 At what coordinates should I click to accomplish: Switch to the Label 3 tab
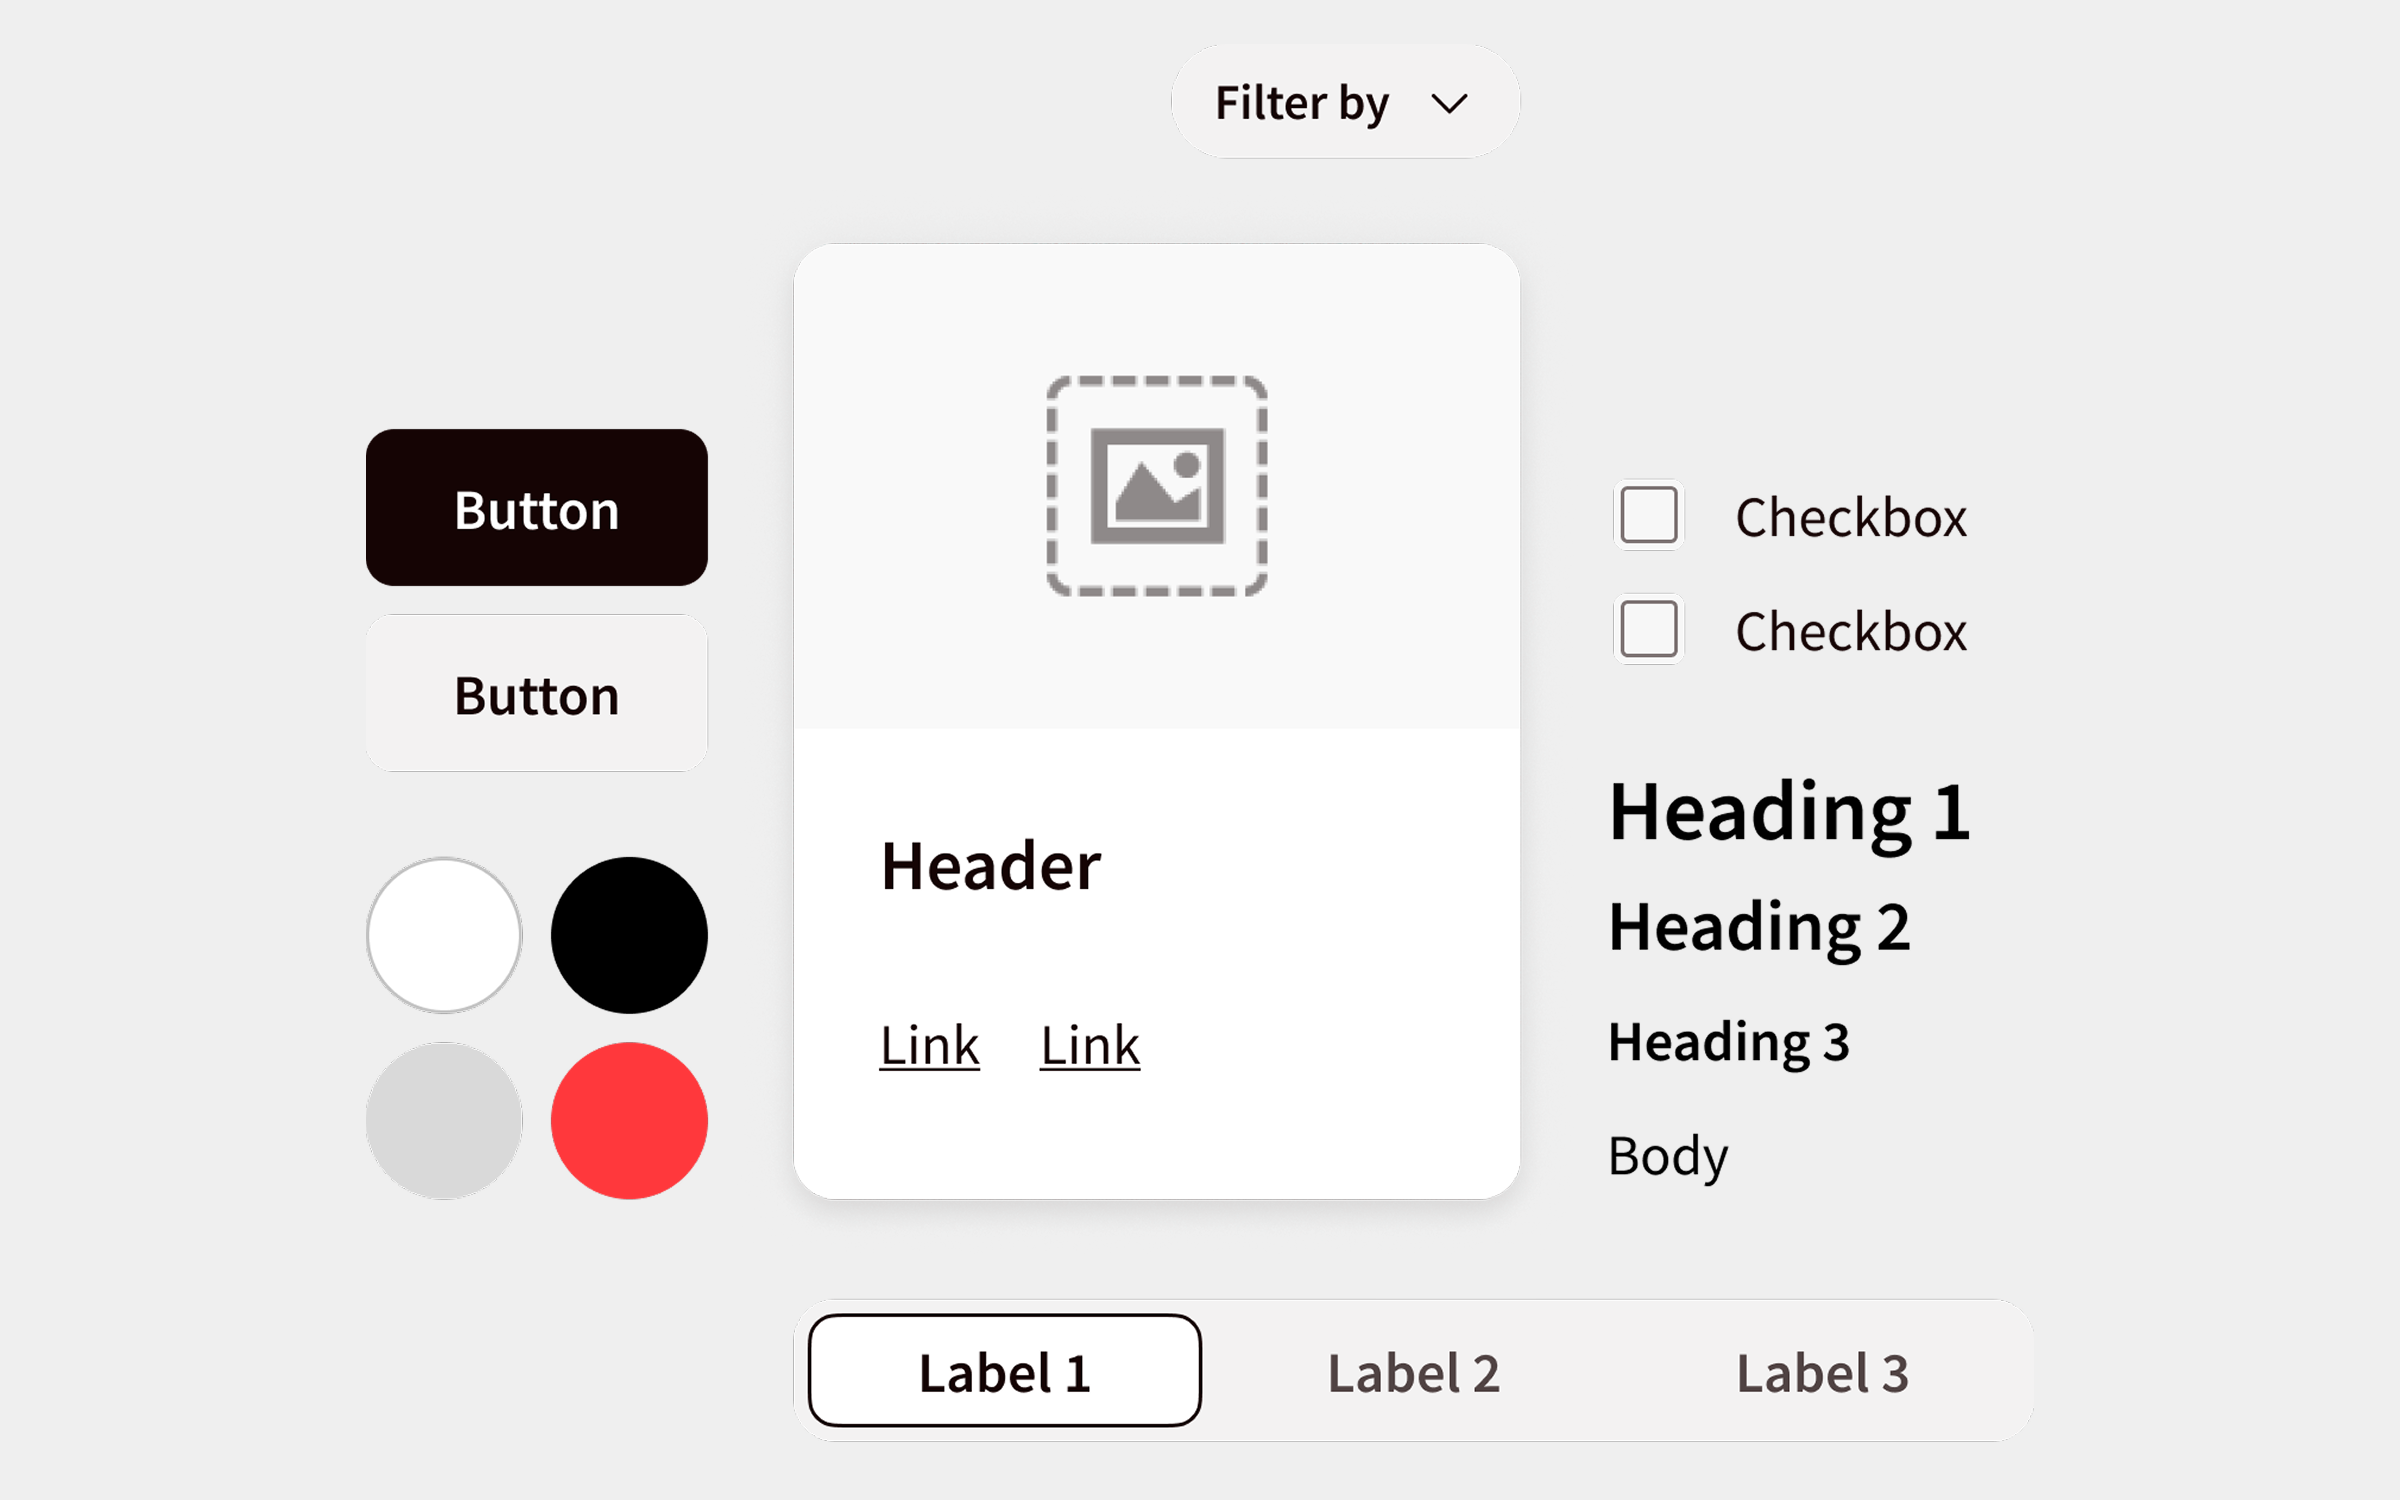tap(1822, 1372)
